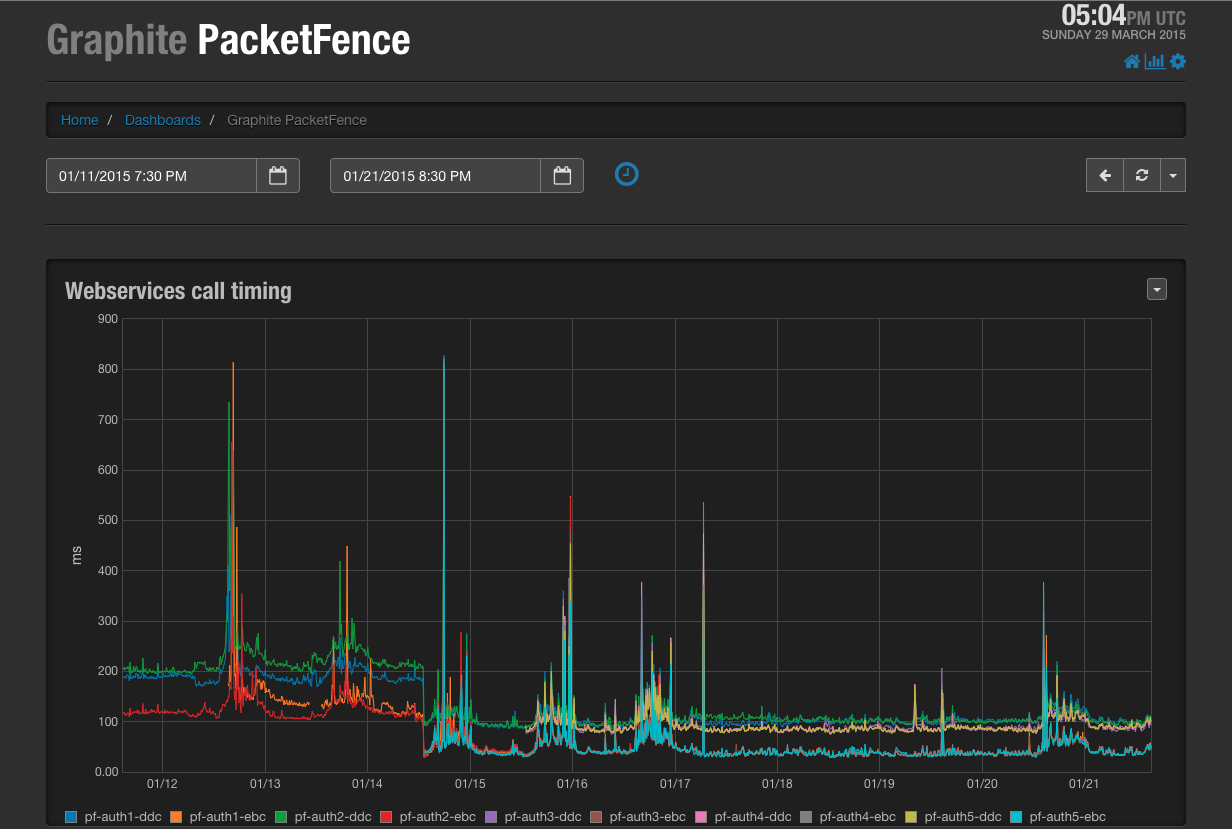This screenshot has width=1232, height=829.
Task: Click the pf-auth5-ddc yellow legend swatch
Action: click(911, 817)
